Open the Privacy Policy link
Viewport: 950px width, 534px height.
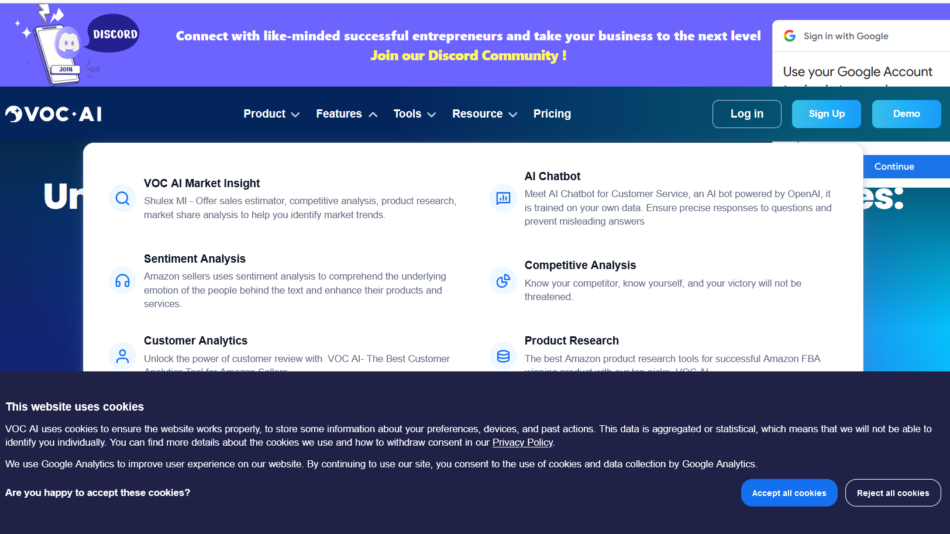click(x=522, y=442)
